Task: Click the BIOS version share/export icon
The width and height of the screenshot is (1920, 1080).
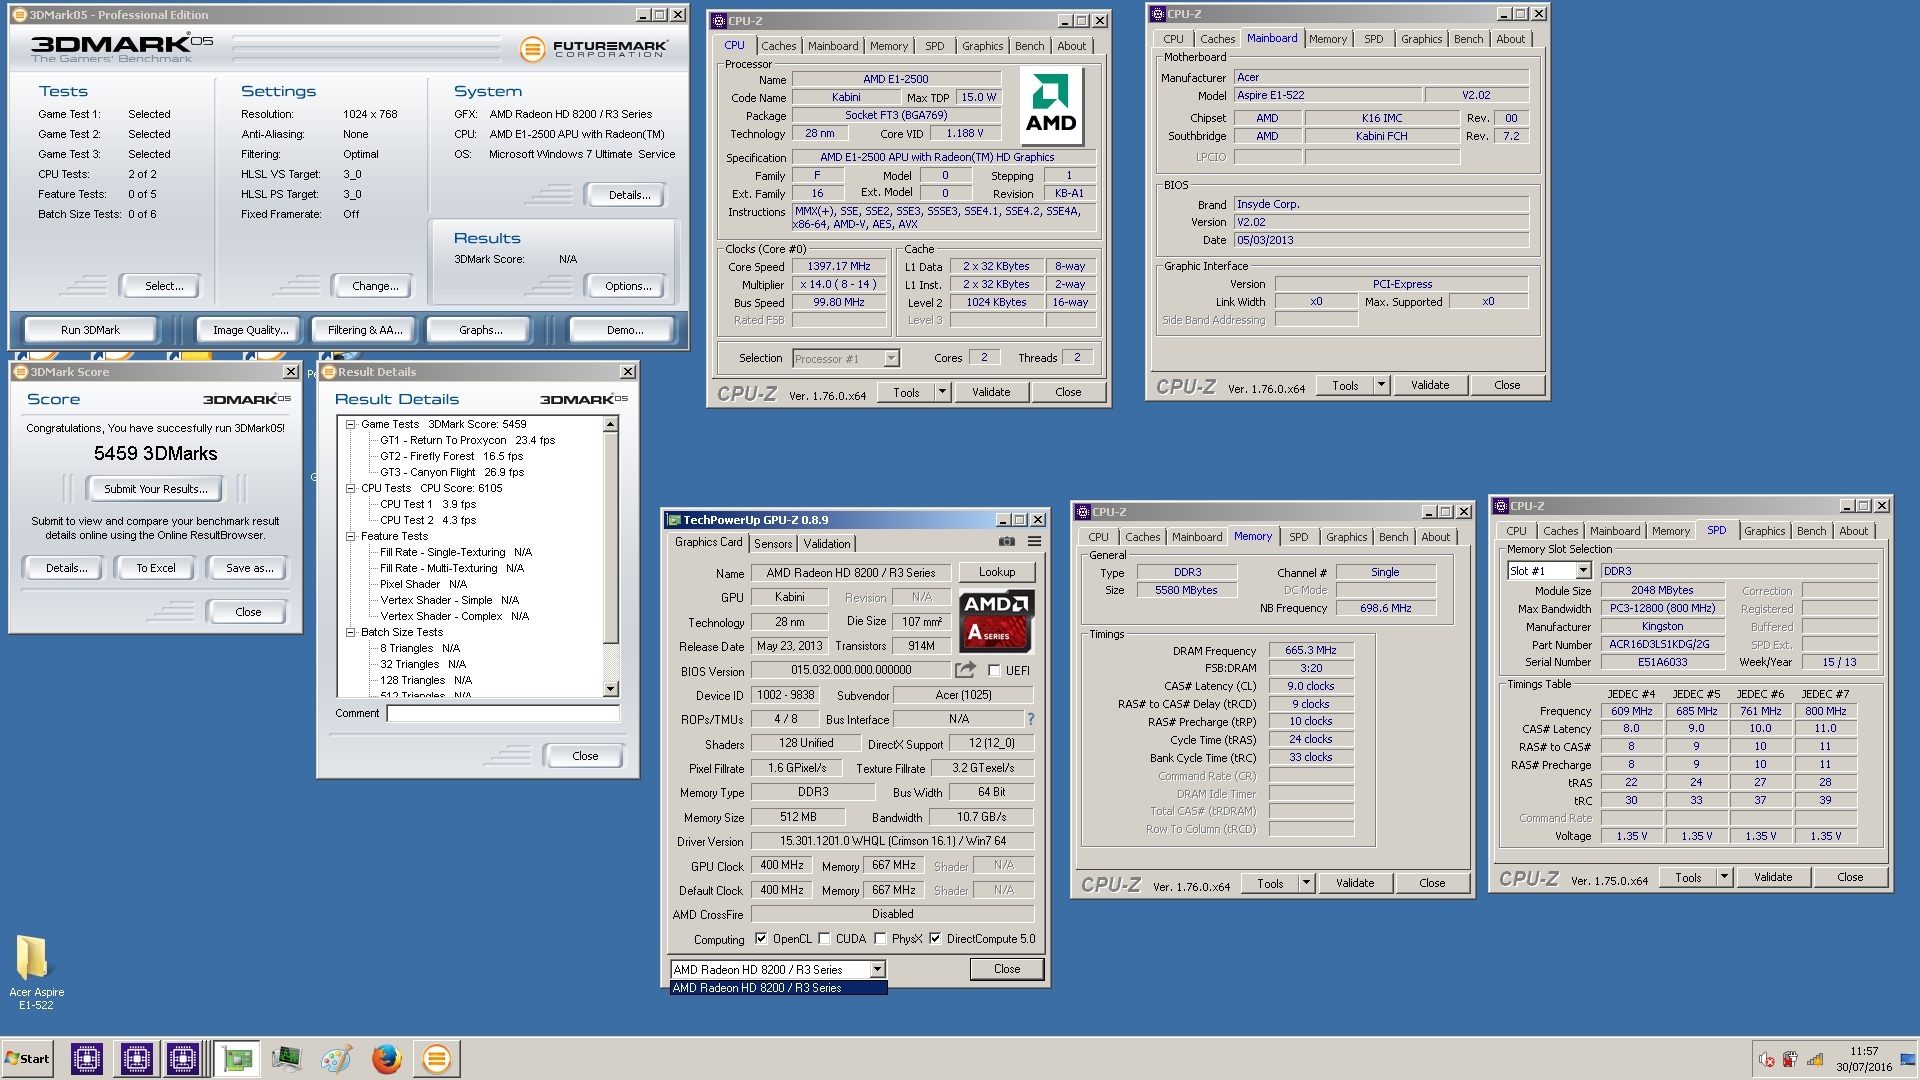Action: pyautogui.click(x=965, y=670)
